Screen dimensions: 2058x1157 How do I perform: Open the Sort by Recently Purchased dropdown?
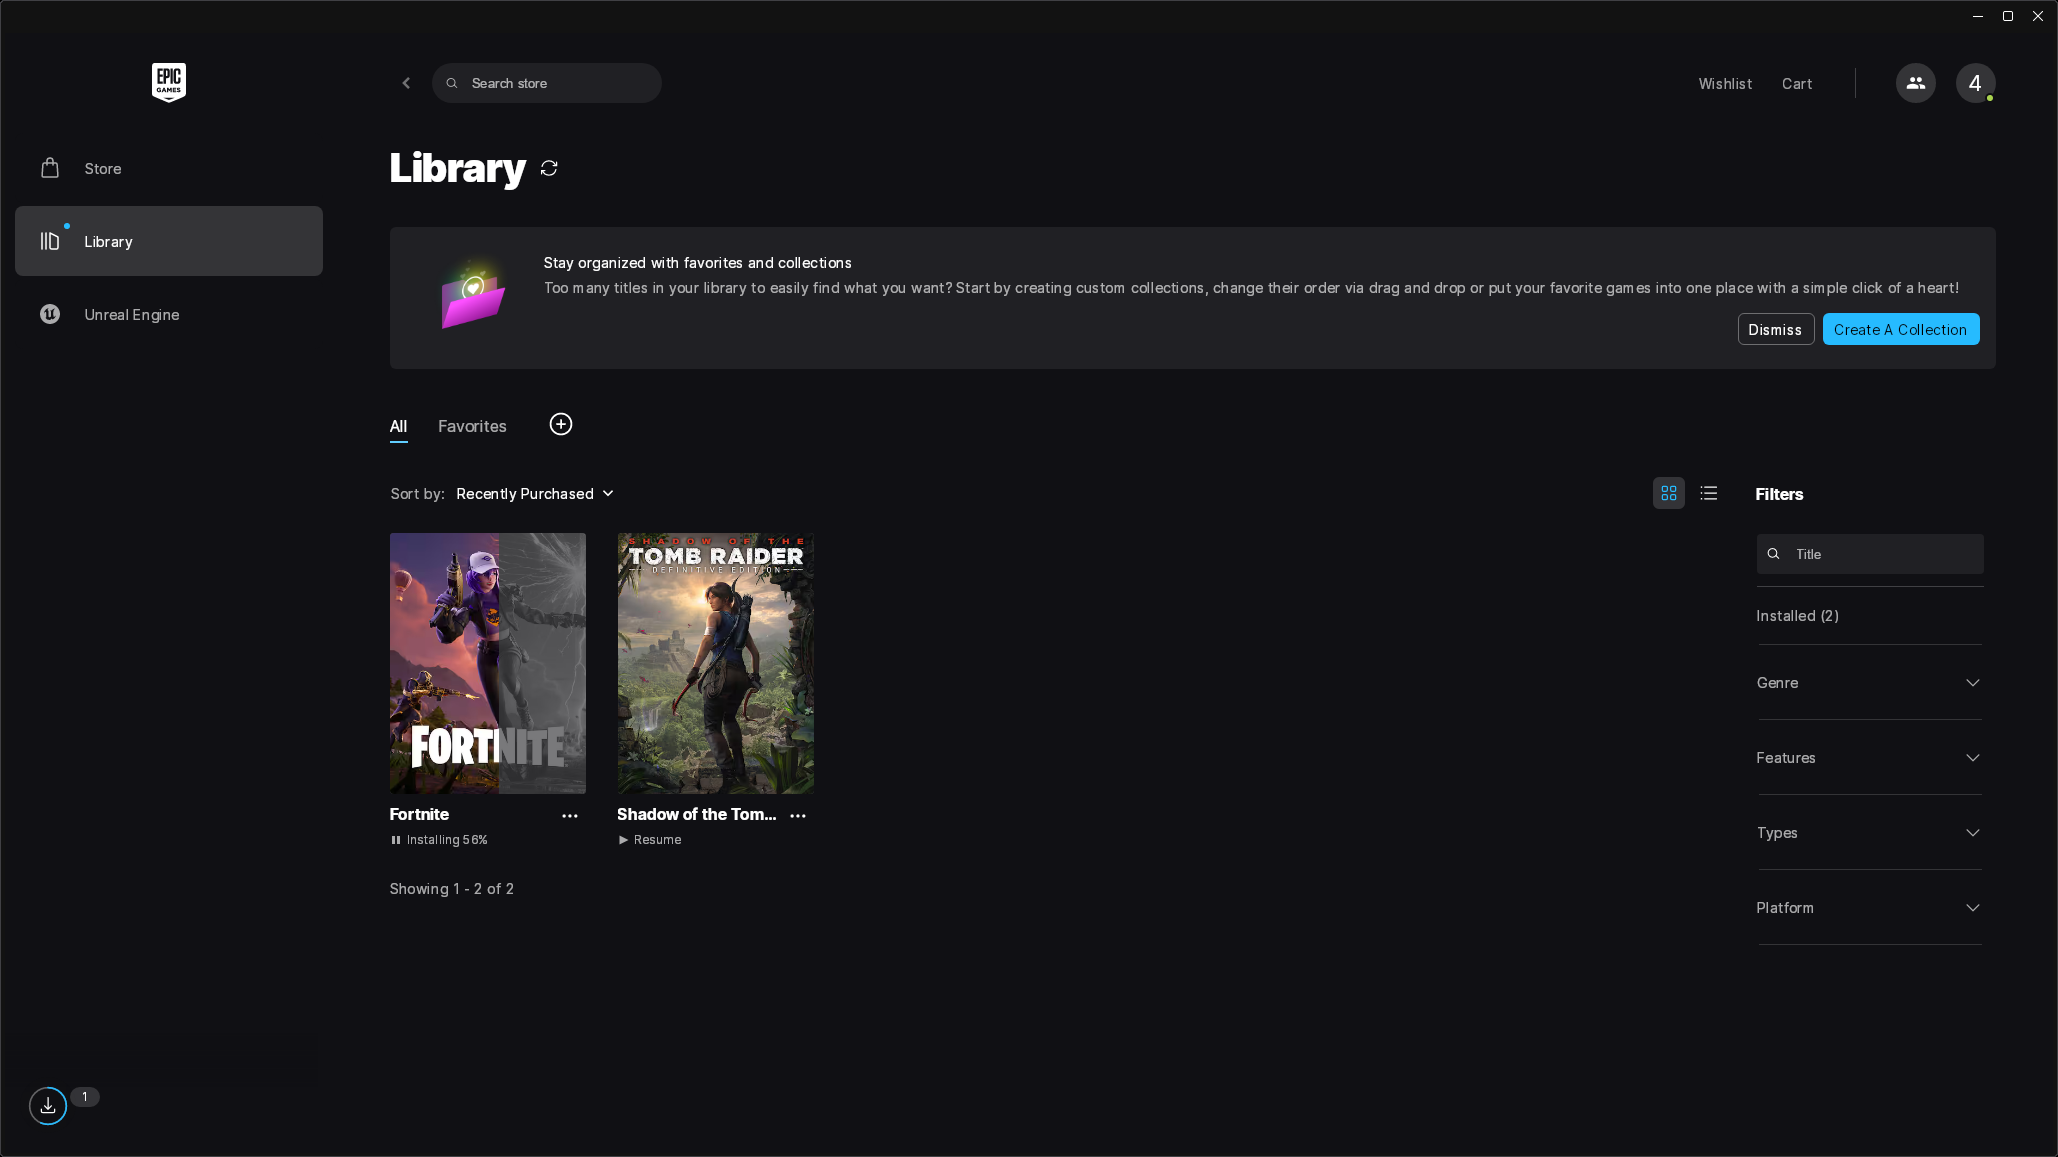(535, 494)
